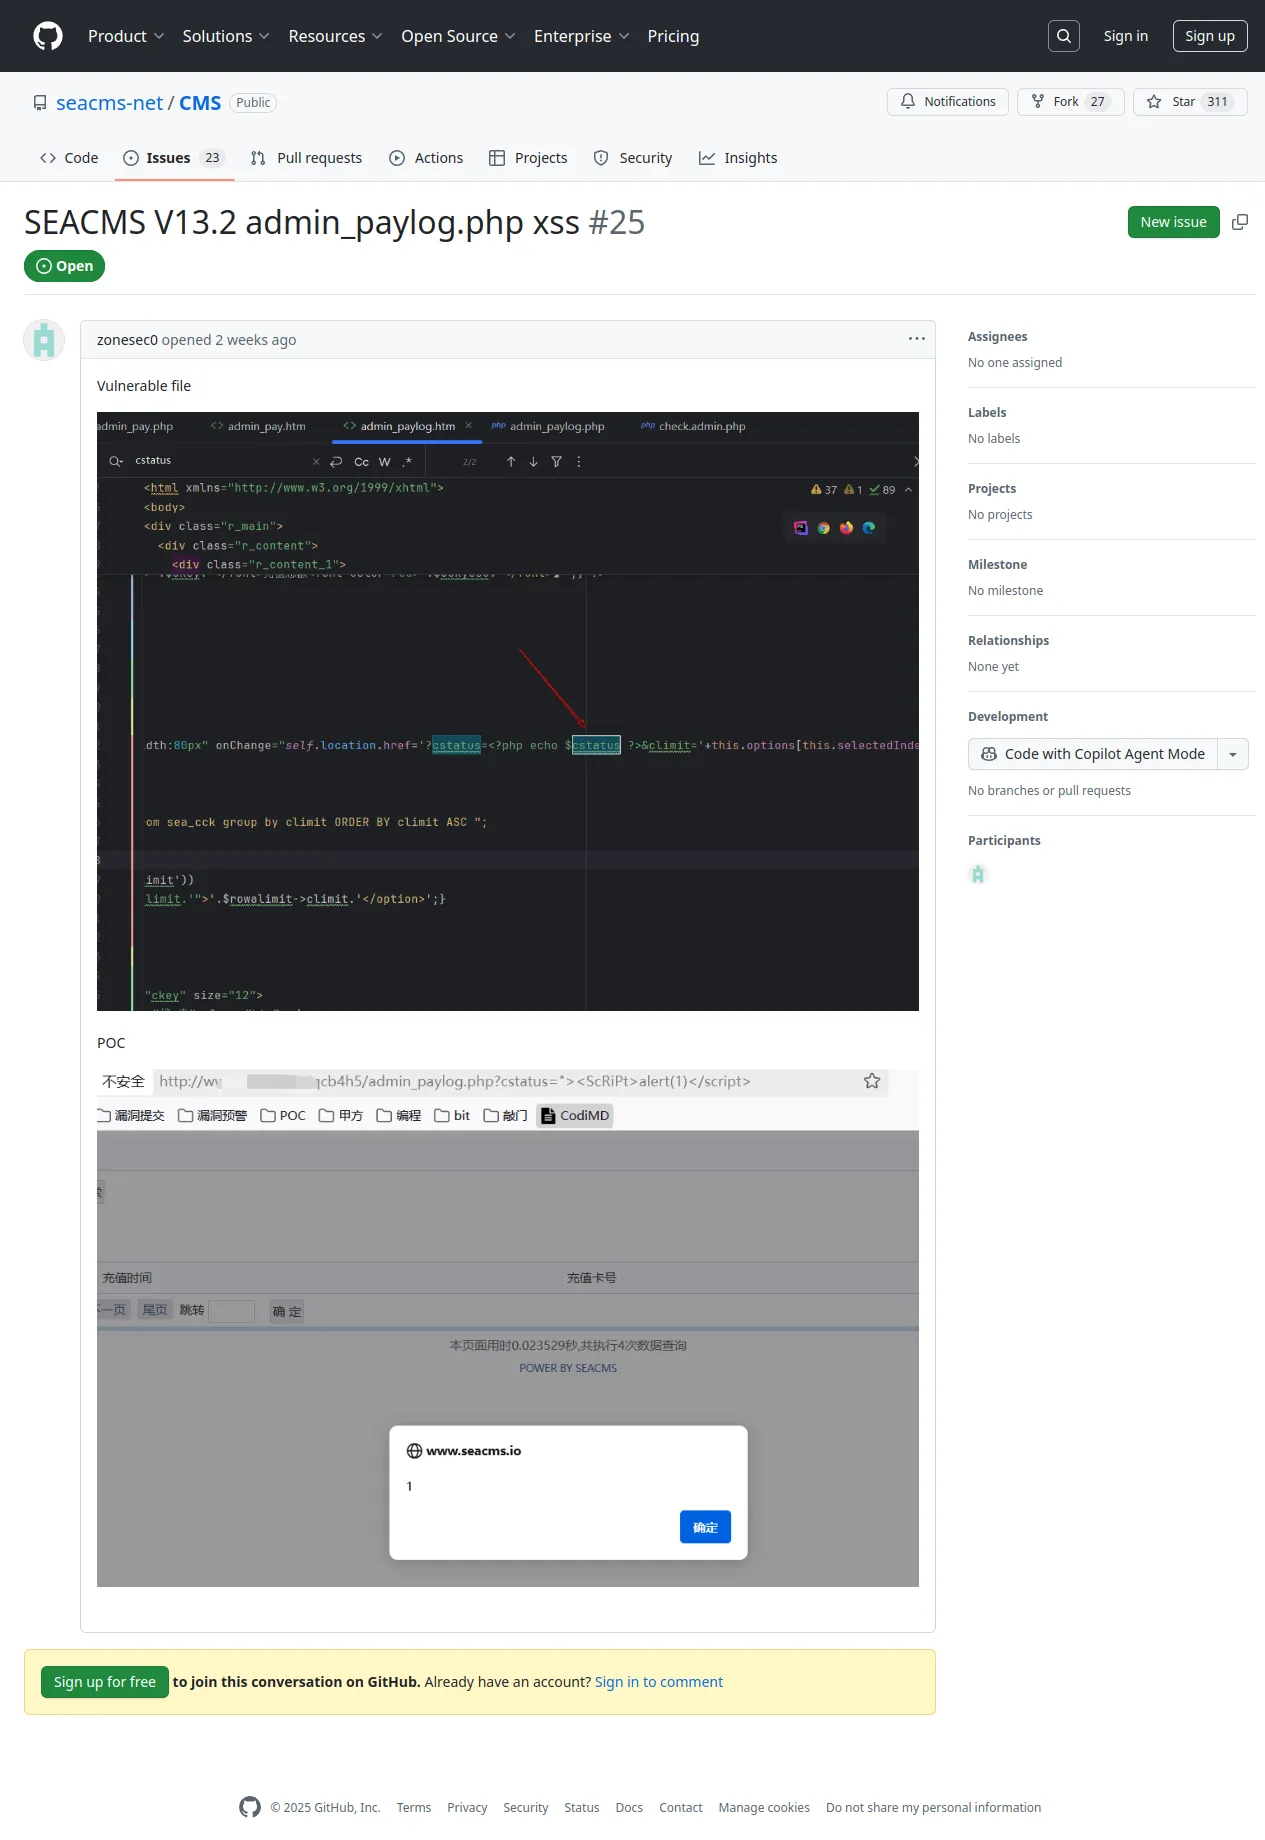Click the Milestone heading
The height and width of the screenshot is (1840, 1265).
pos(998,565)
